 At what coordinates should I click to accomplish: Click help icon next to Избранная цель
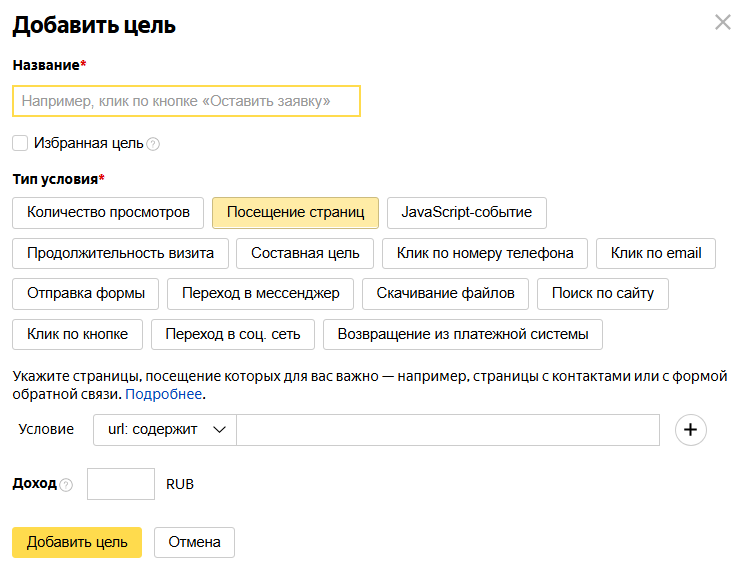(x=153, y=144)
